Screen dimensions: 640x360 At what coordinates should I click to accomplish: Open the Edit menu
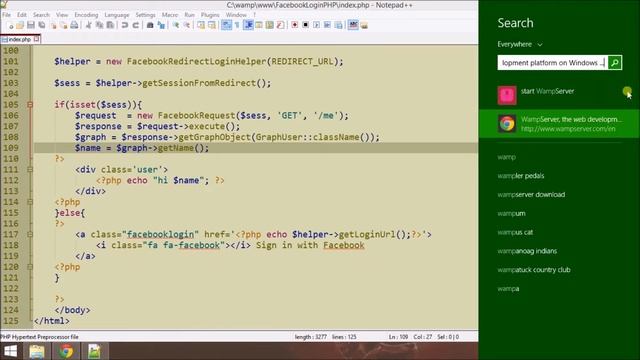click(22, 15)
